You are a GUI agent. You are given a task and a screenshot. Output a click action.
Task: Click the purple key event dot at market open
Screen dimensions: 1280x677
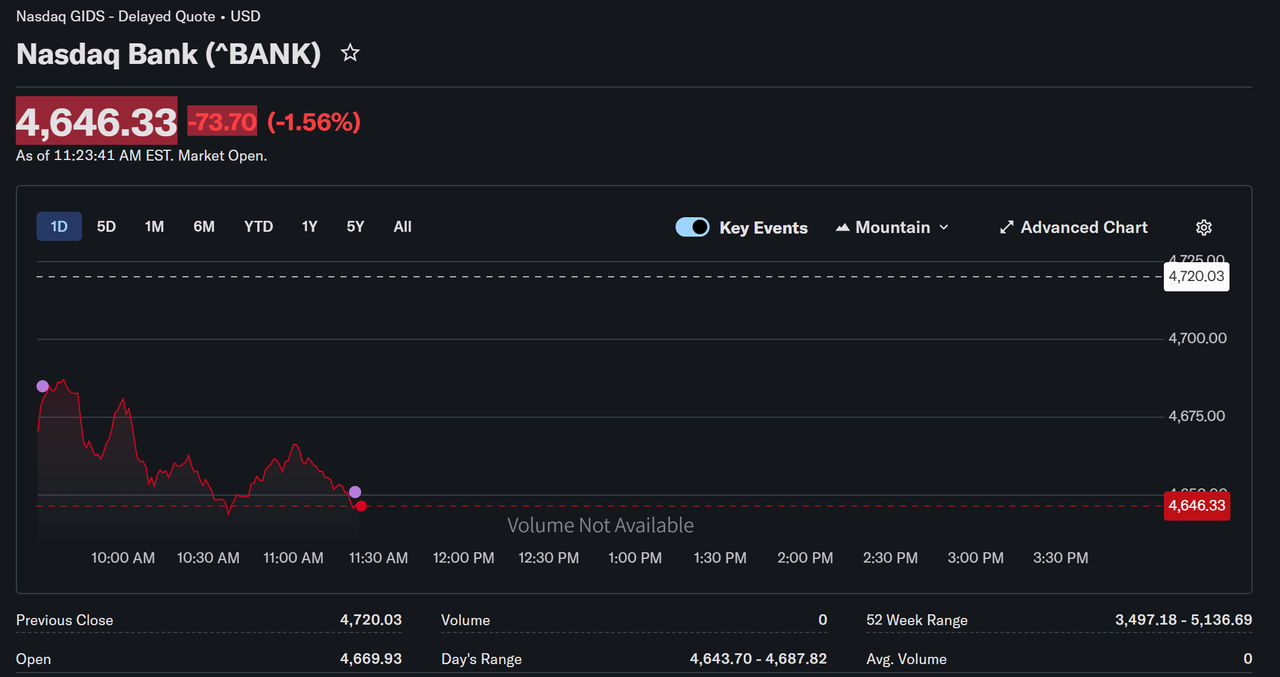click(42, 386)
